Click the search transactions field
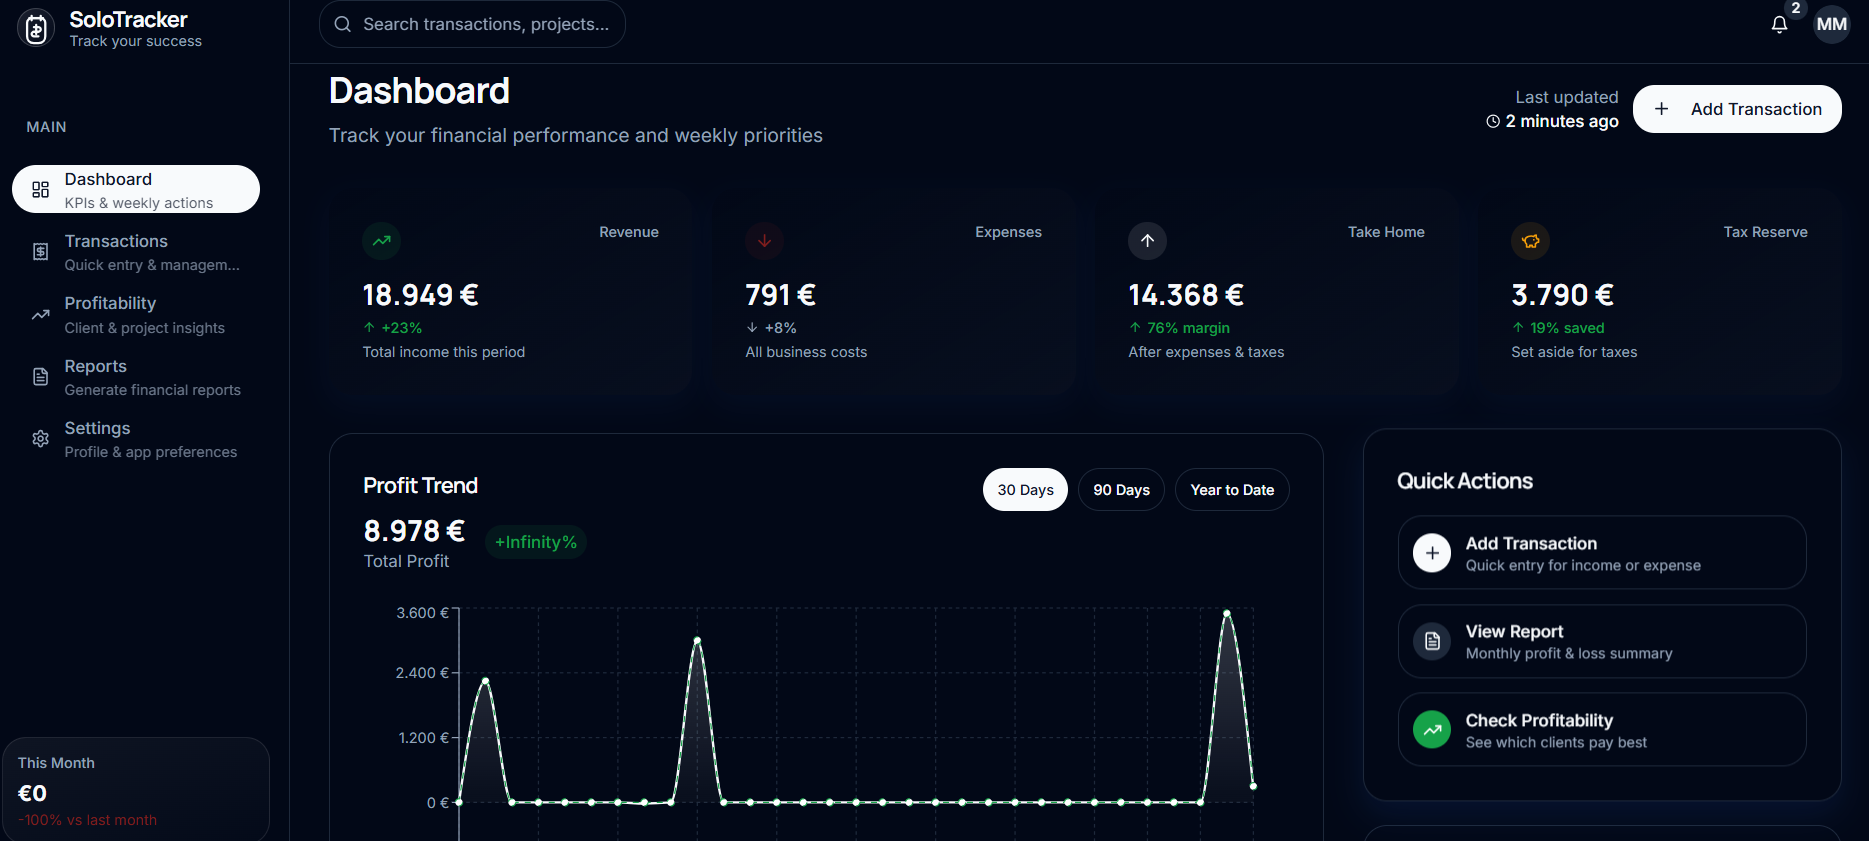 pyautogui.click(x=472, y=24)
